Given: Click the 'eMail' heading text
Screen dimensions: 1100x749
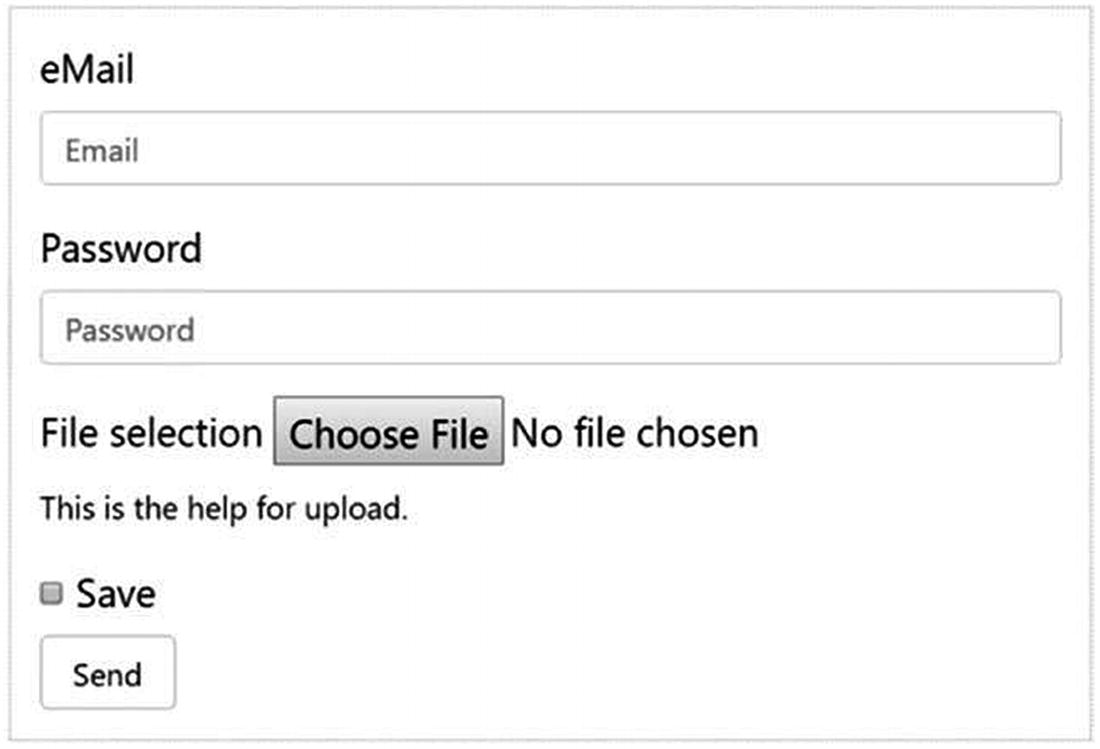Looking at the screenshot, I should click(87, 71).
